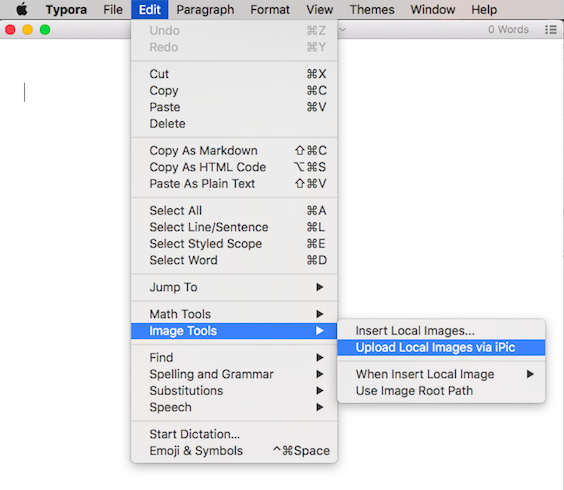The image size is (564, 490).
Task: Open the title dropdown chevron in titlebar
Action: pos(342,30)
